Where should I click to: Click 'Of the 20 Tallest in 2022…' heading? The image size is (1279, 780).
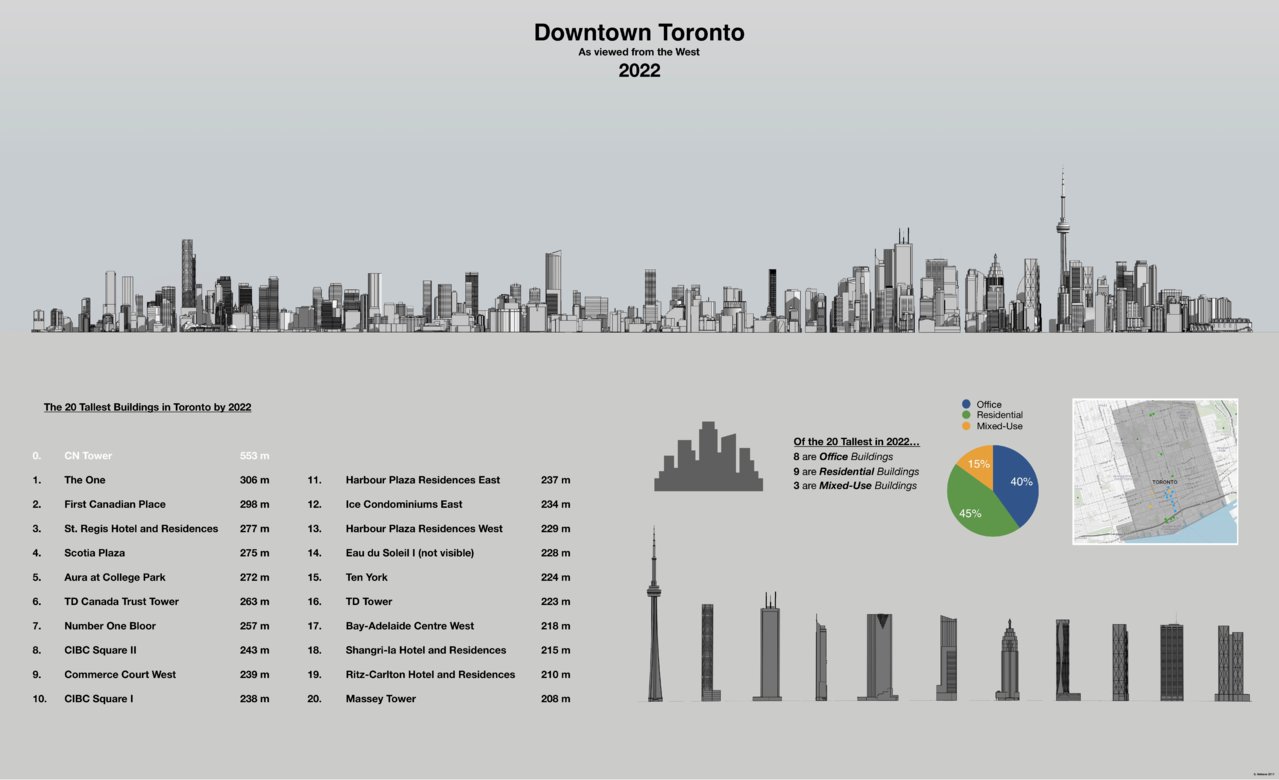856,441
